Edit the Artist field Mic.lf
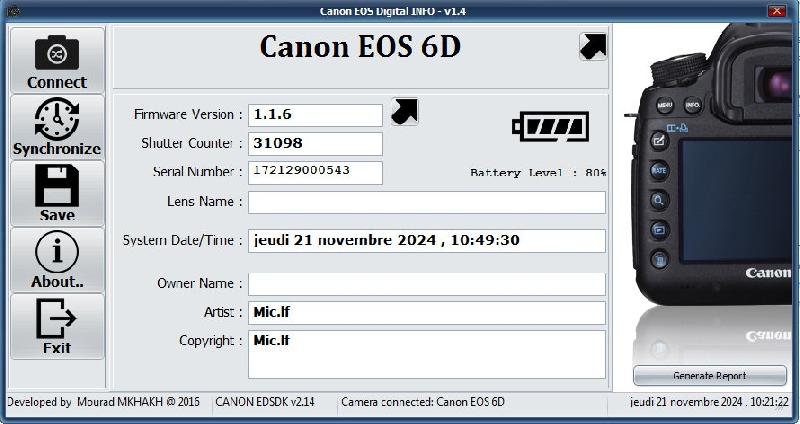Screen dimensions: 800x424 (427, 312)
